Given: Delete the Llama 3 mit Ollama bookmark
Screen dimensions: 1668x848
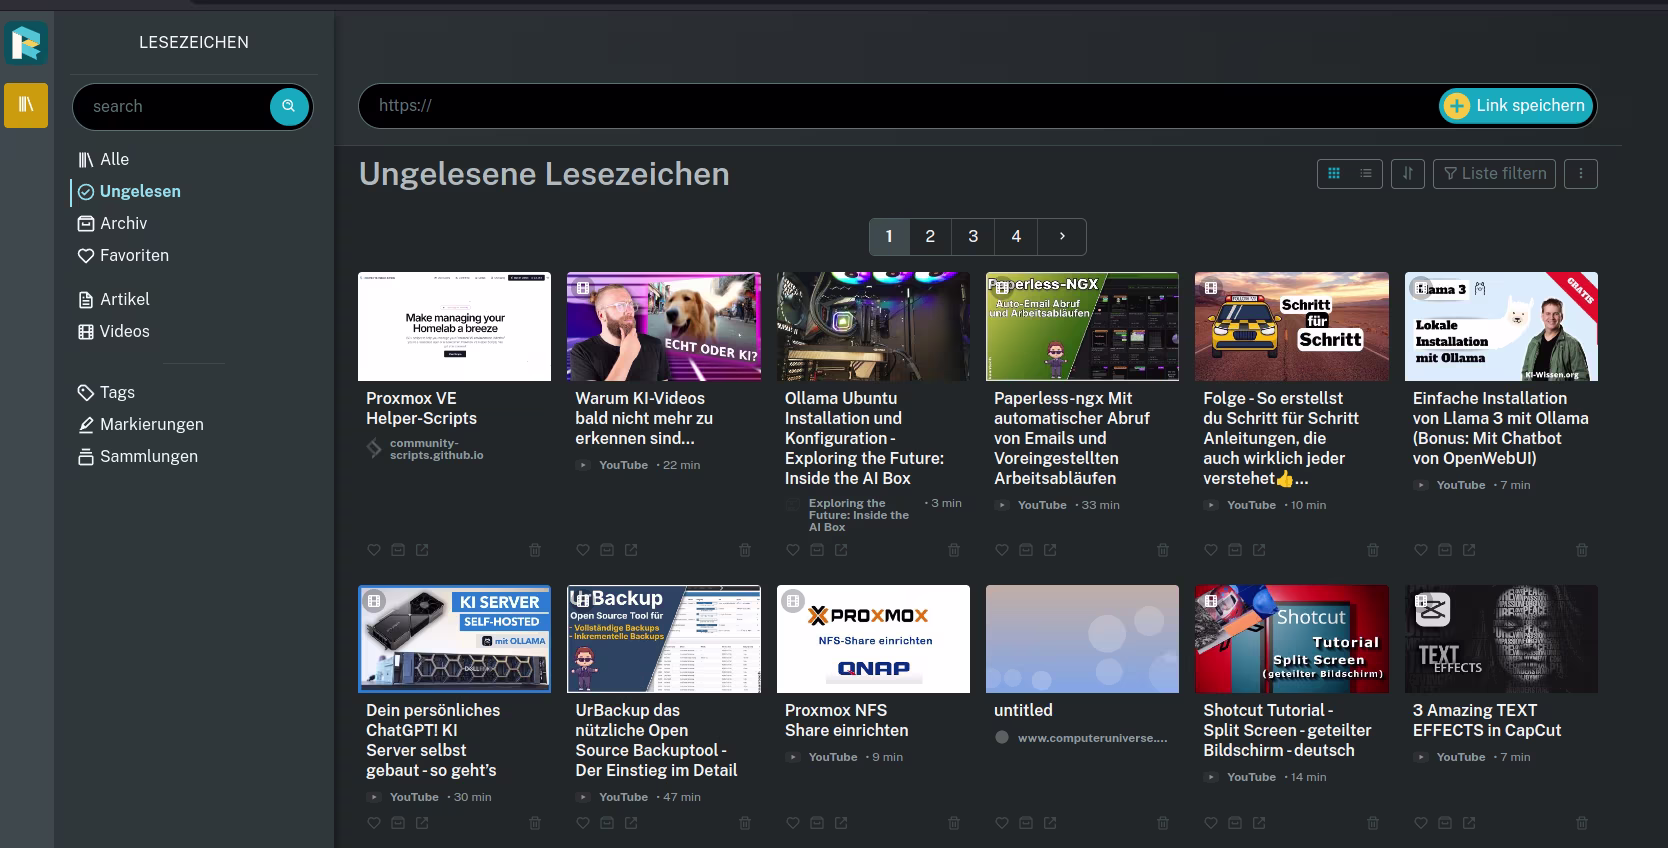Looking at the screenshot, I should [x=1582, y=550].
